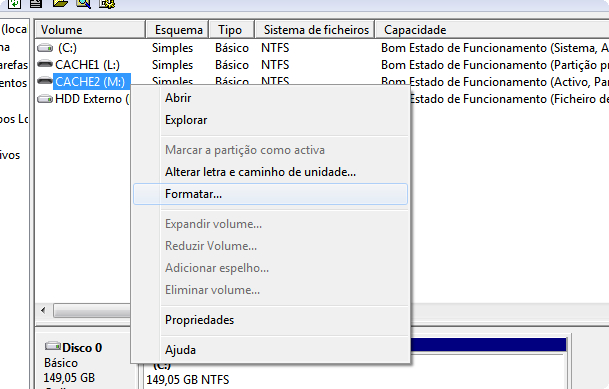Click NTFS in the (C:) row
Screen dimensions: 609x389
tap(275, 48)
